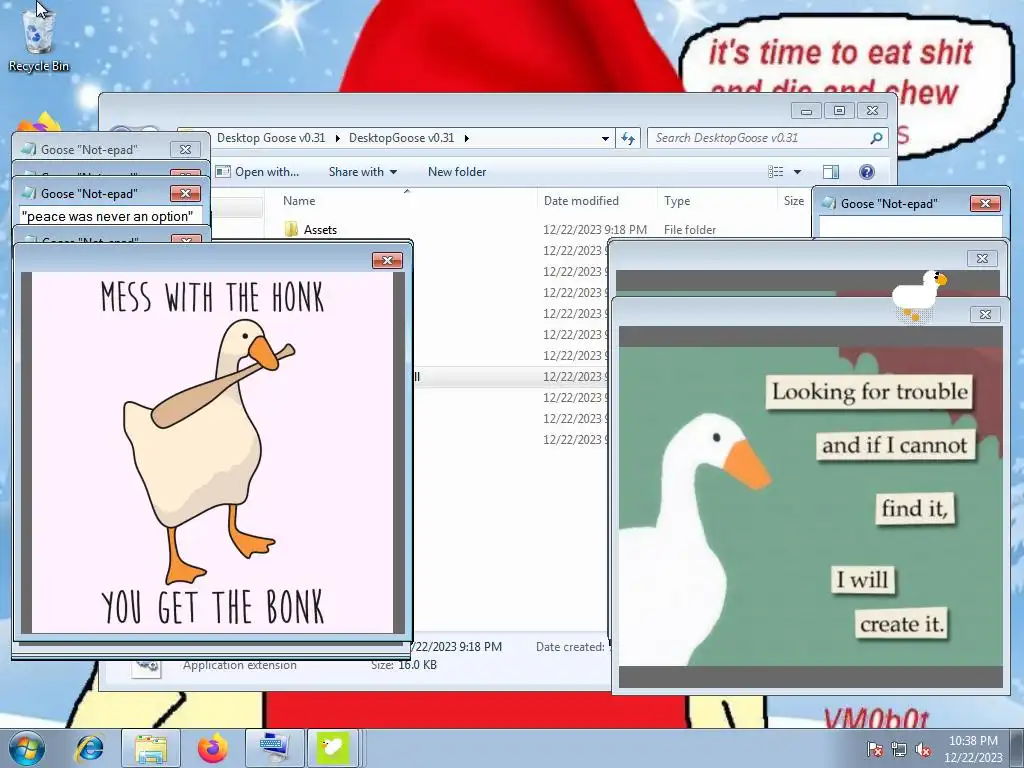This screenshot has width=1024, height=768.
Task: Select the Desktop Goose v0.31 breadcrumb
Action: 271,138
